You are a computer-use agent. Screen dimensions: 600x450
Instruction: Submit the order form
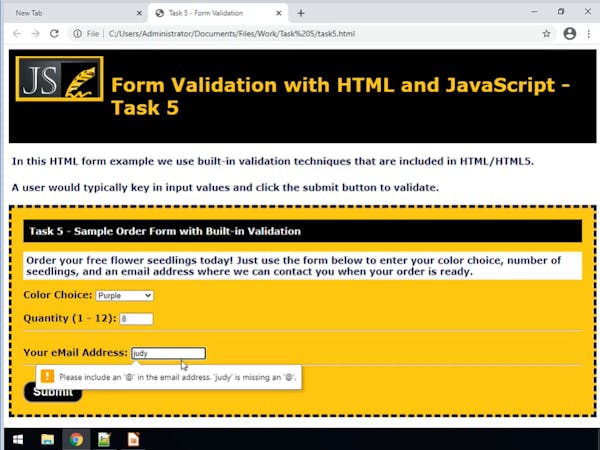point(53,392)
